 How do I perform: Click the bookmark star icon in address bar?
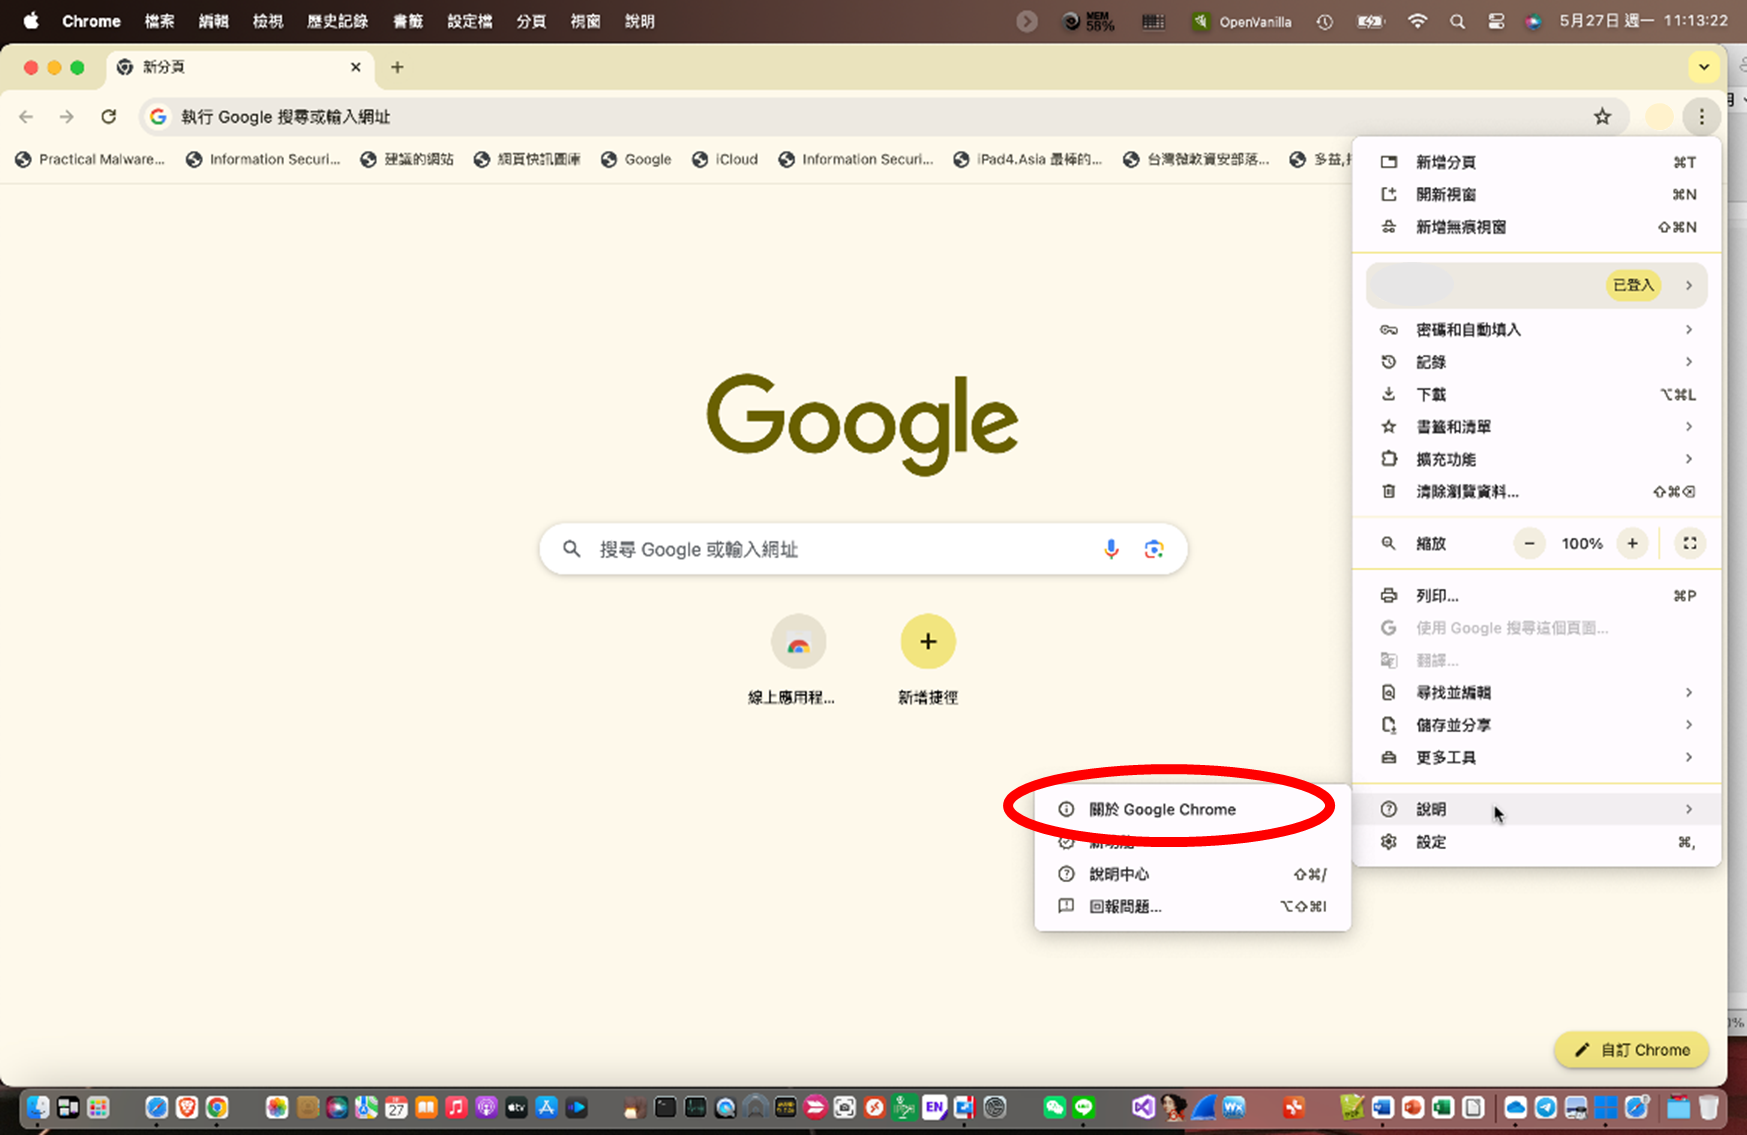[x=1602, y=117]
